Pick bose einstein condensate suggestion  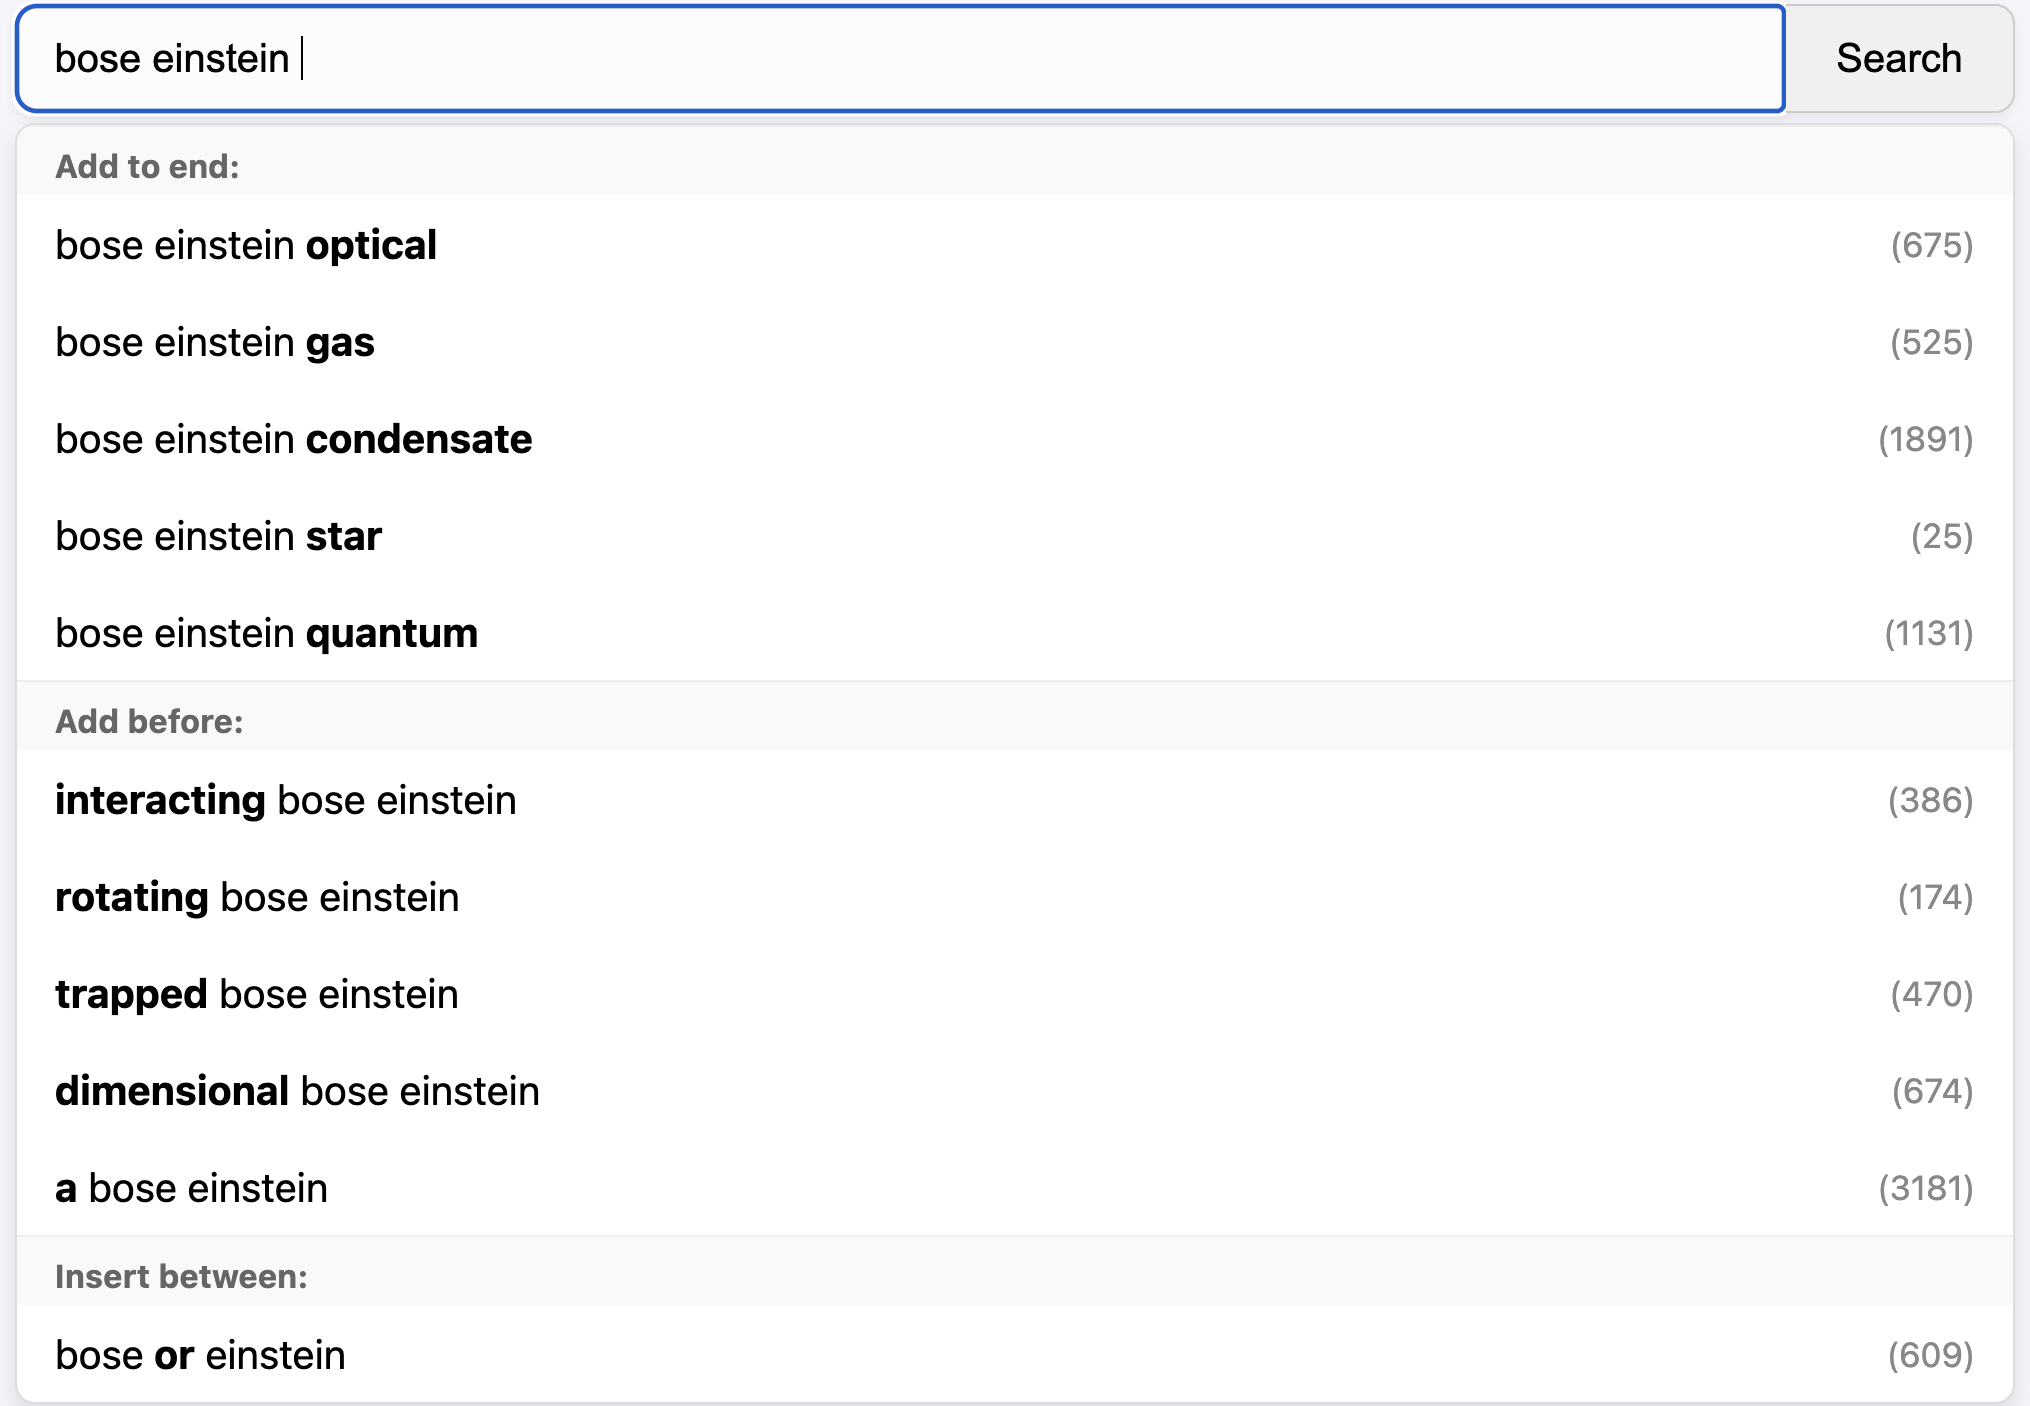click(x=1014, y=439)
